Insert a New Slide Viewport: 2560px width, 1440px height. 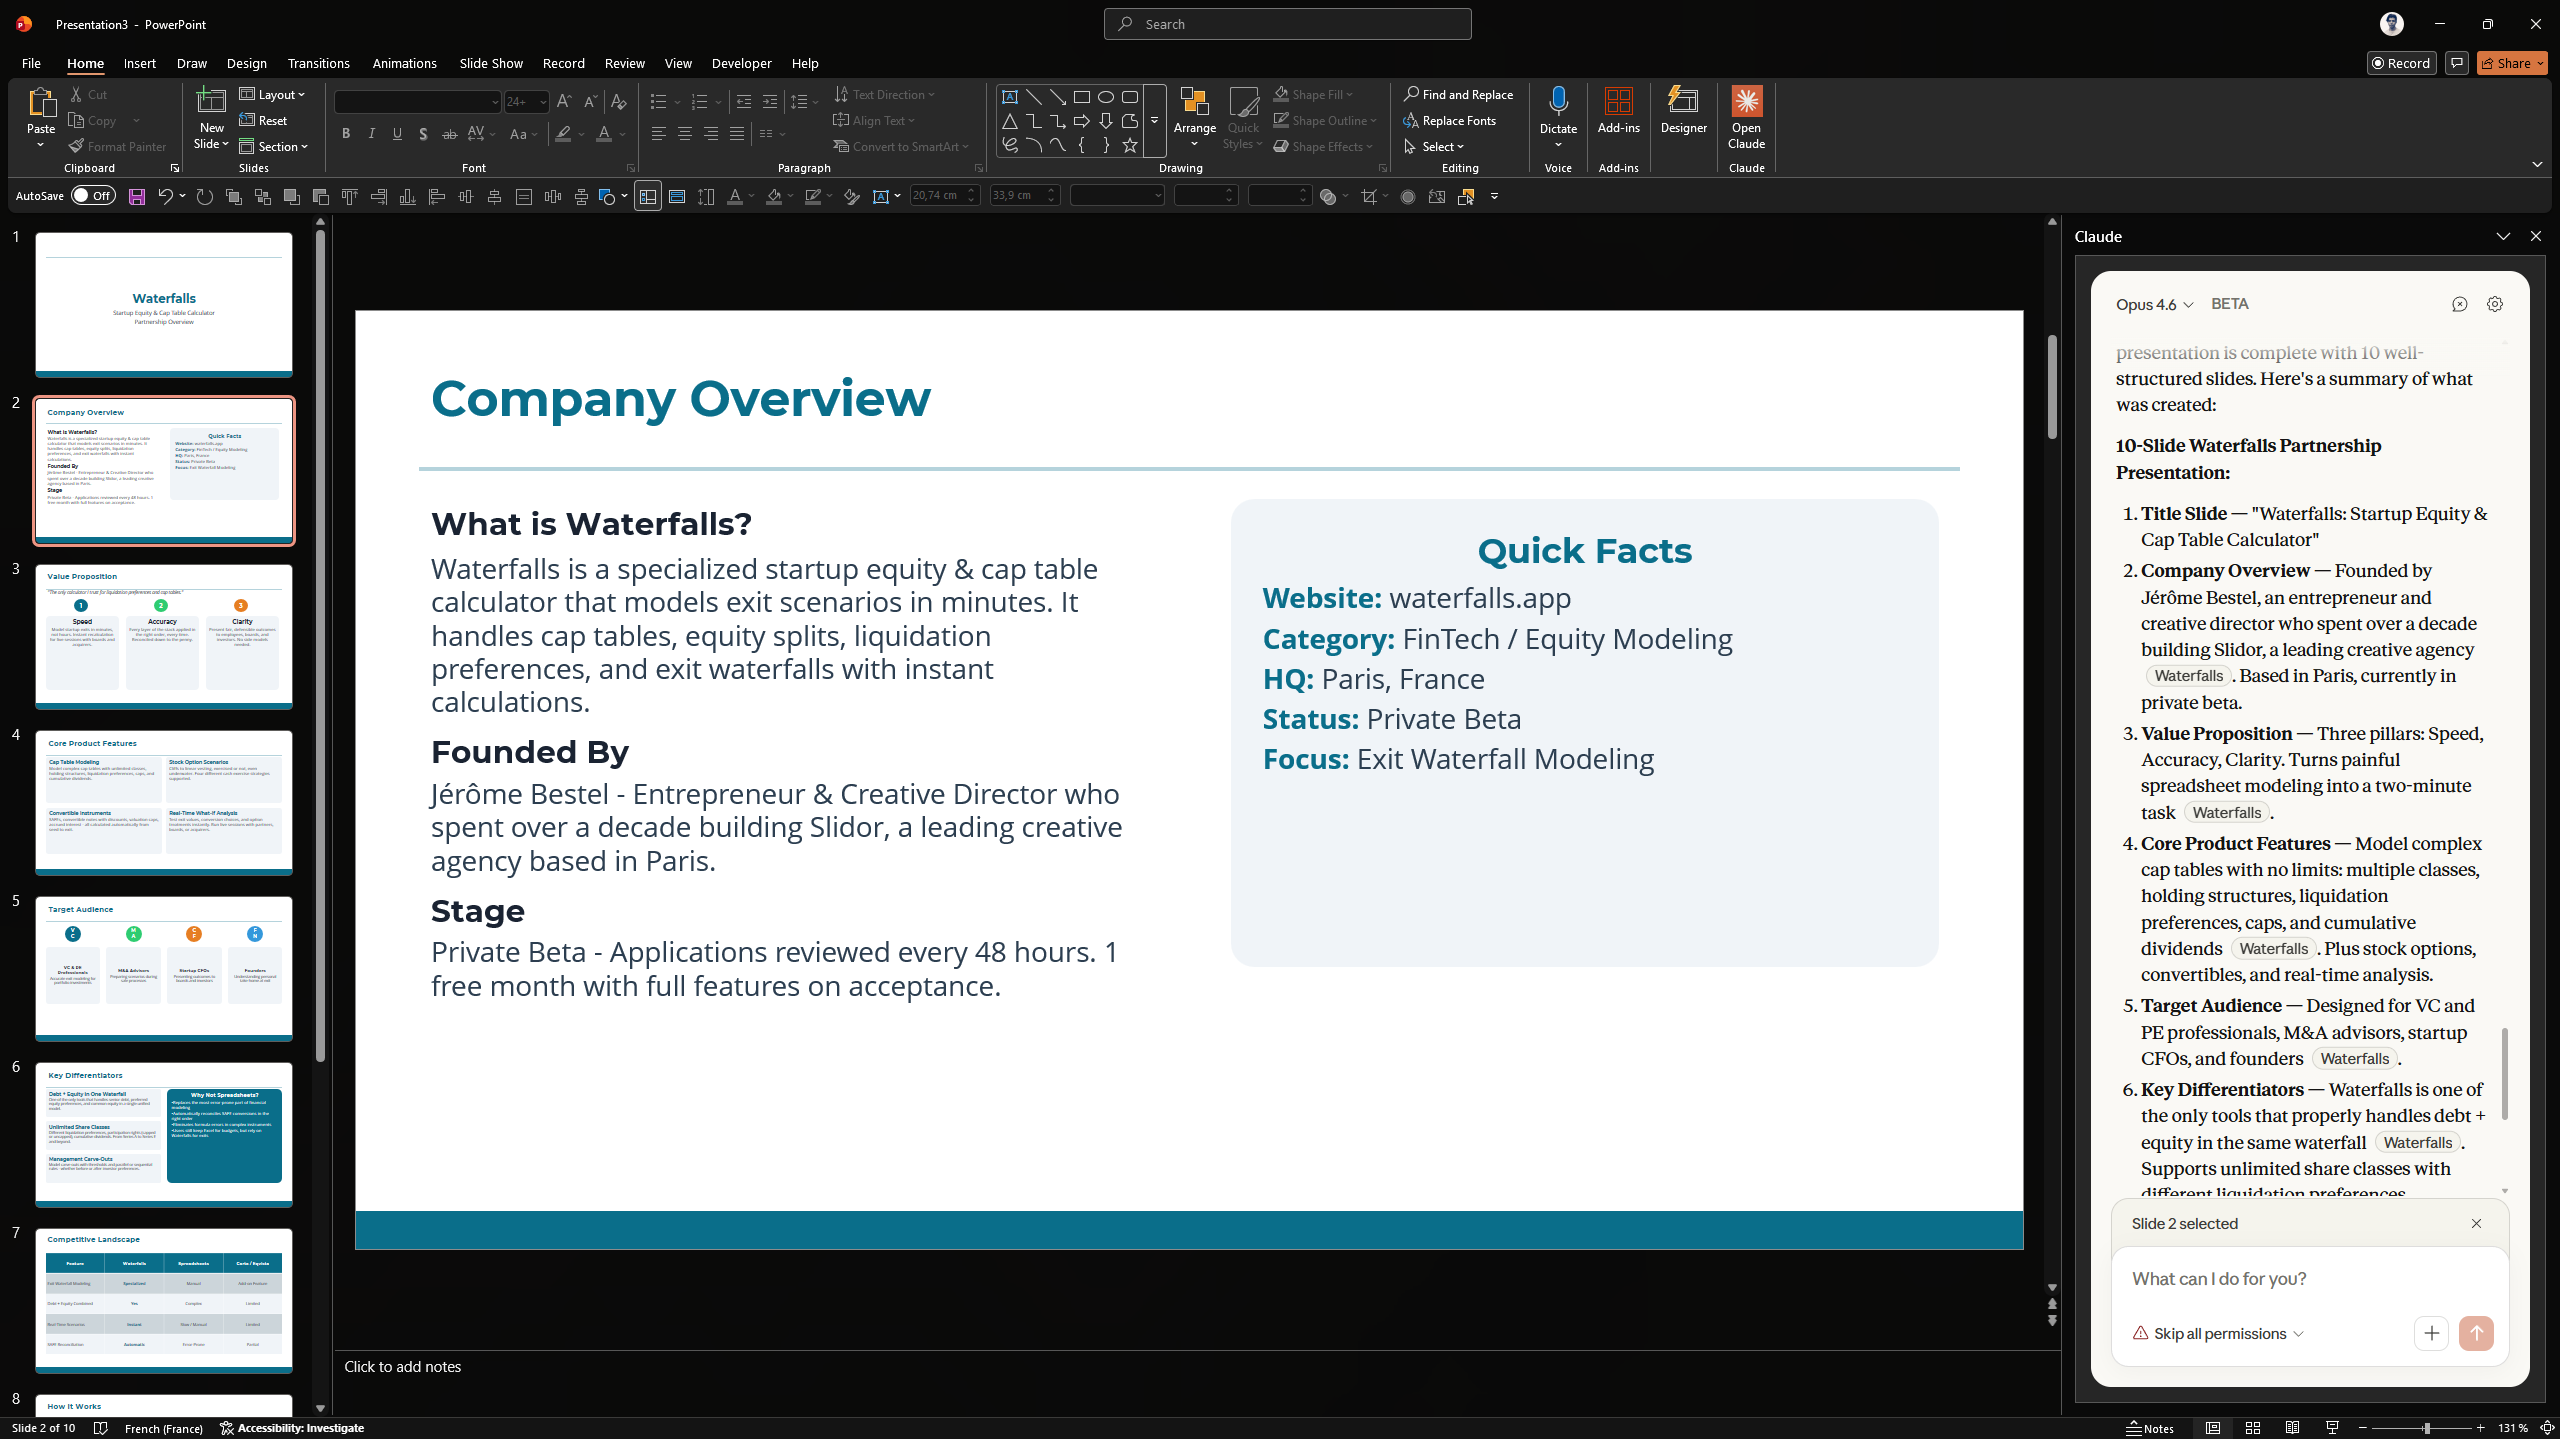coord(211,103)
